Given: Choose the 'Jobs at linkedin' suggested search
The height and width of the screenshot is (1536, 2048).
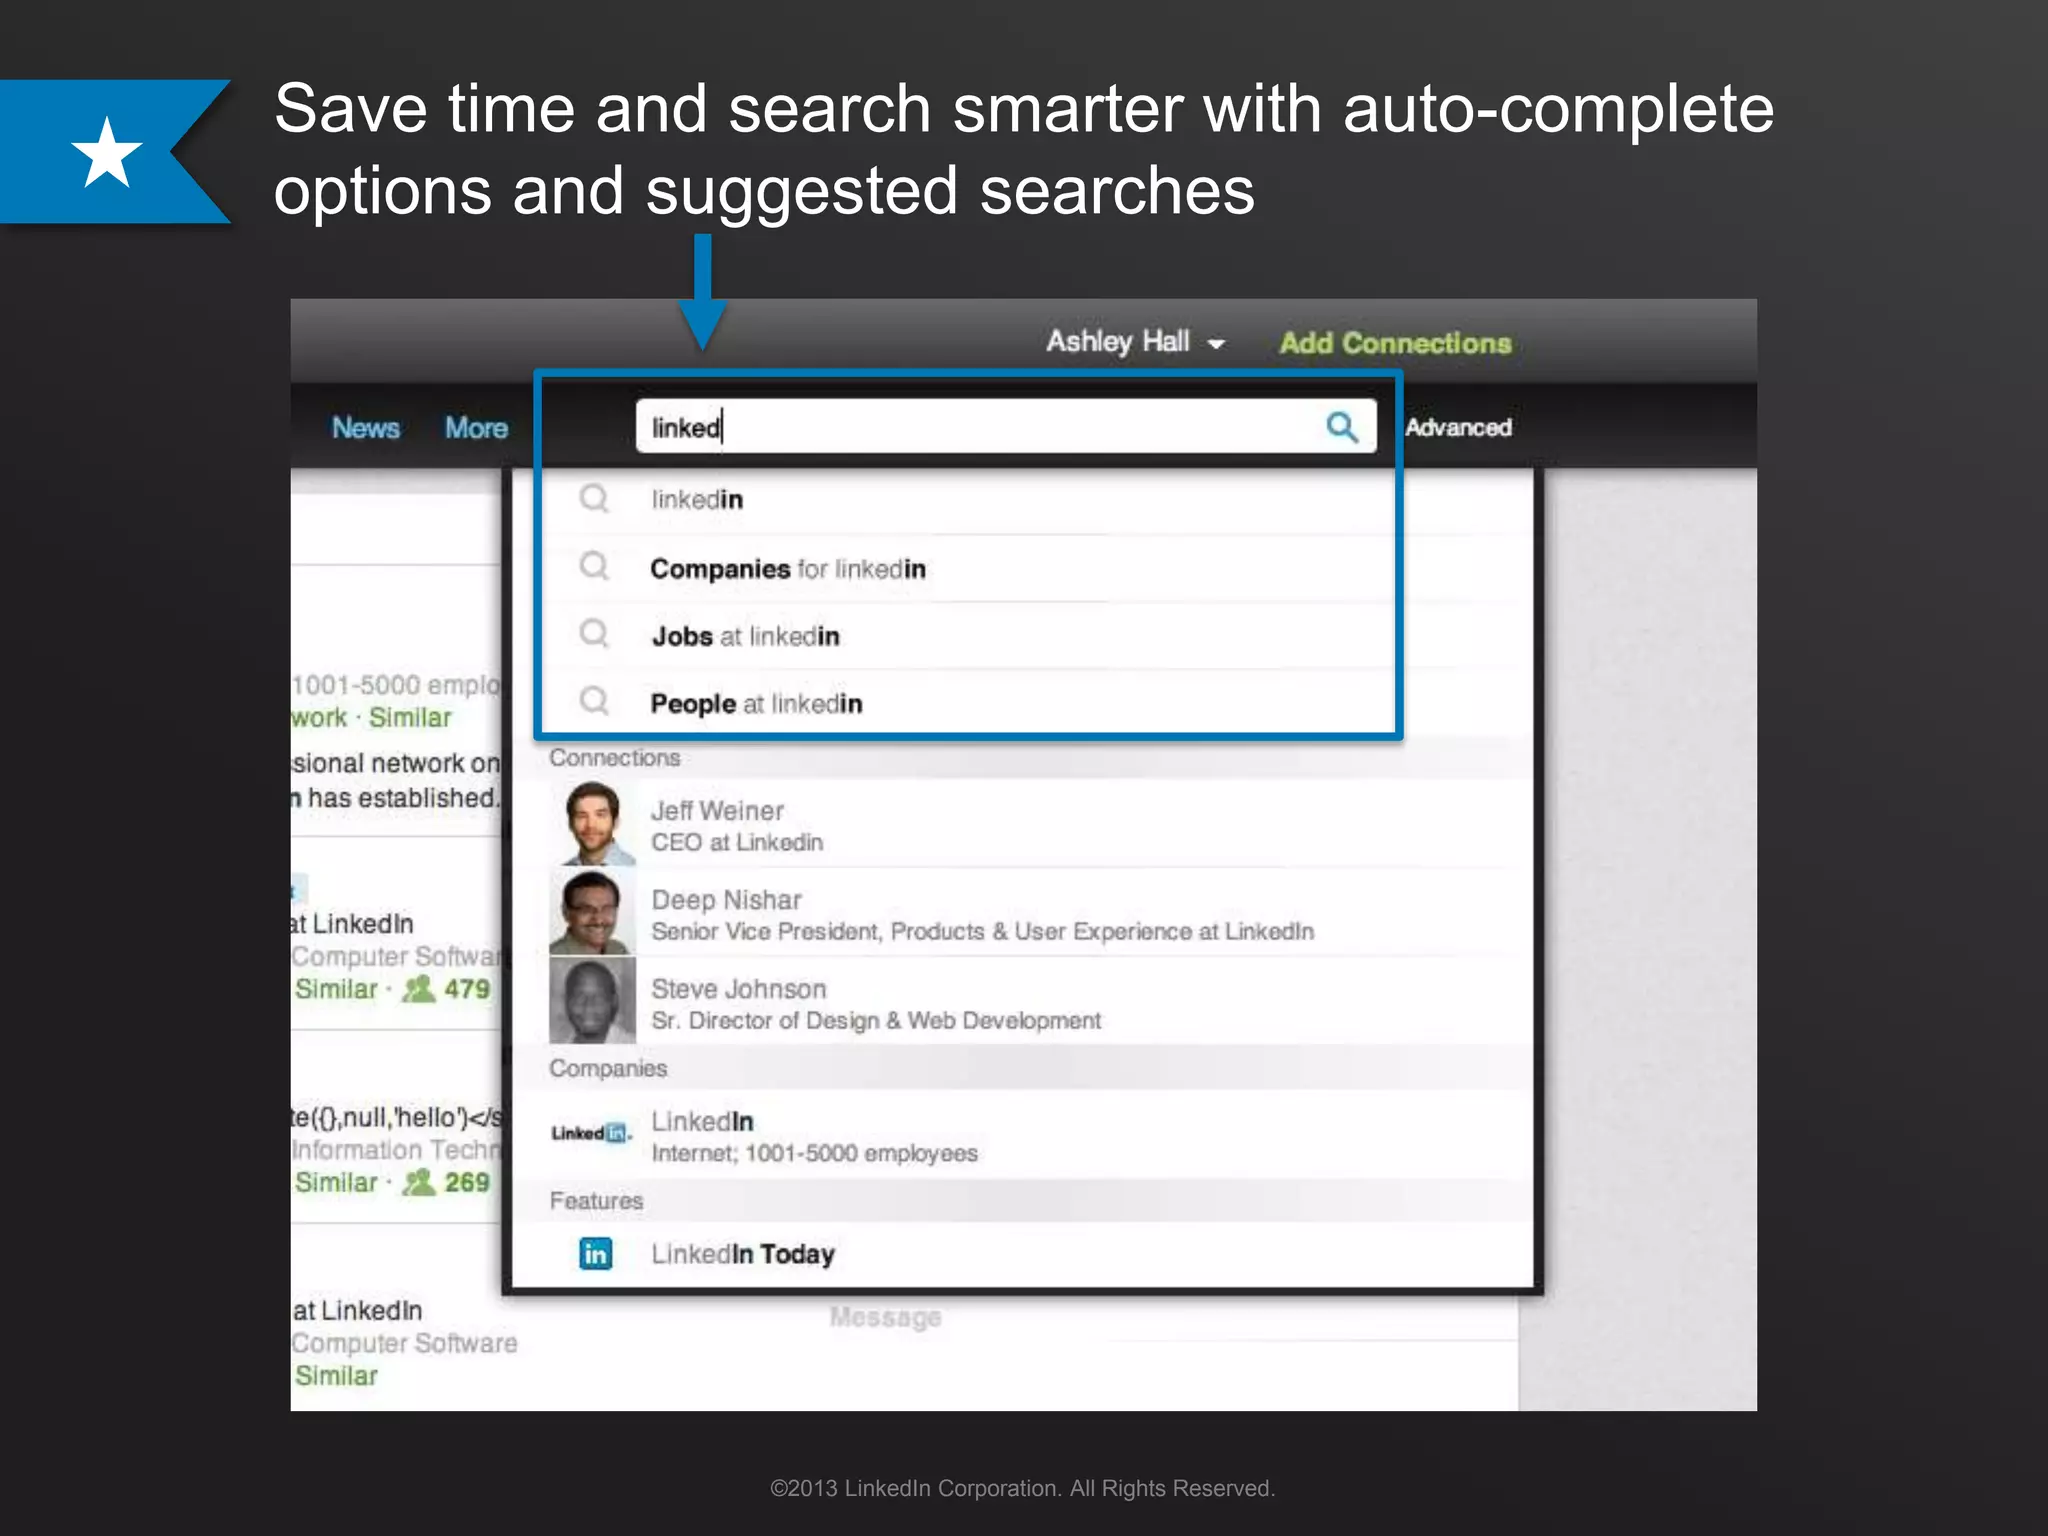Looking at the screenshot, I should pyautogui.click(x=745, y=636).
